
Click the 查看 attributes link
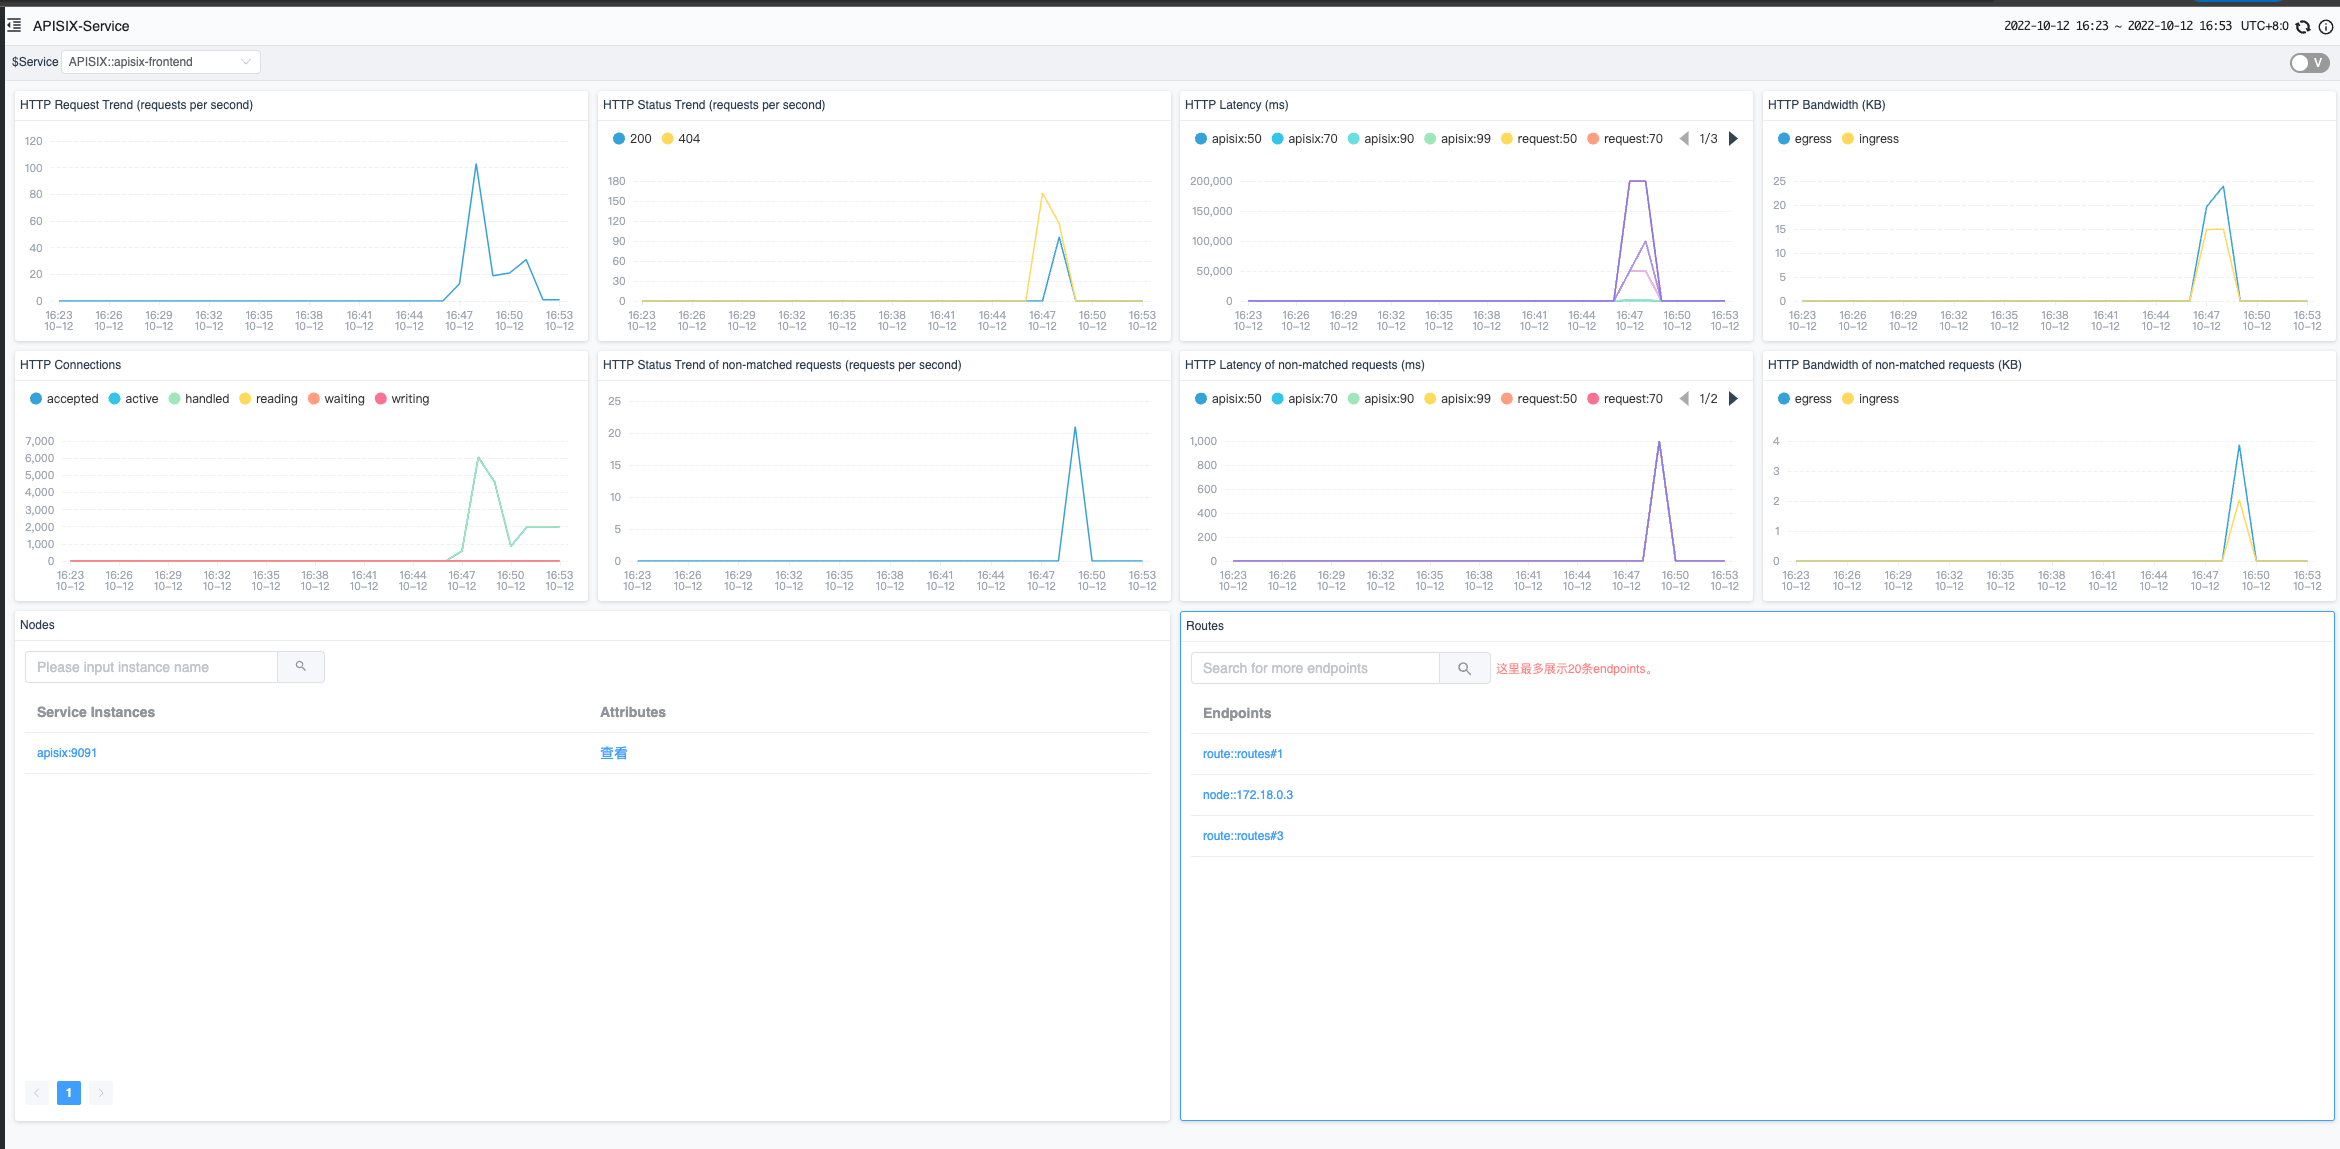click(x=613, y=753)
